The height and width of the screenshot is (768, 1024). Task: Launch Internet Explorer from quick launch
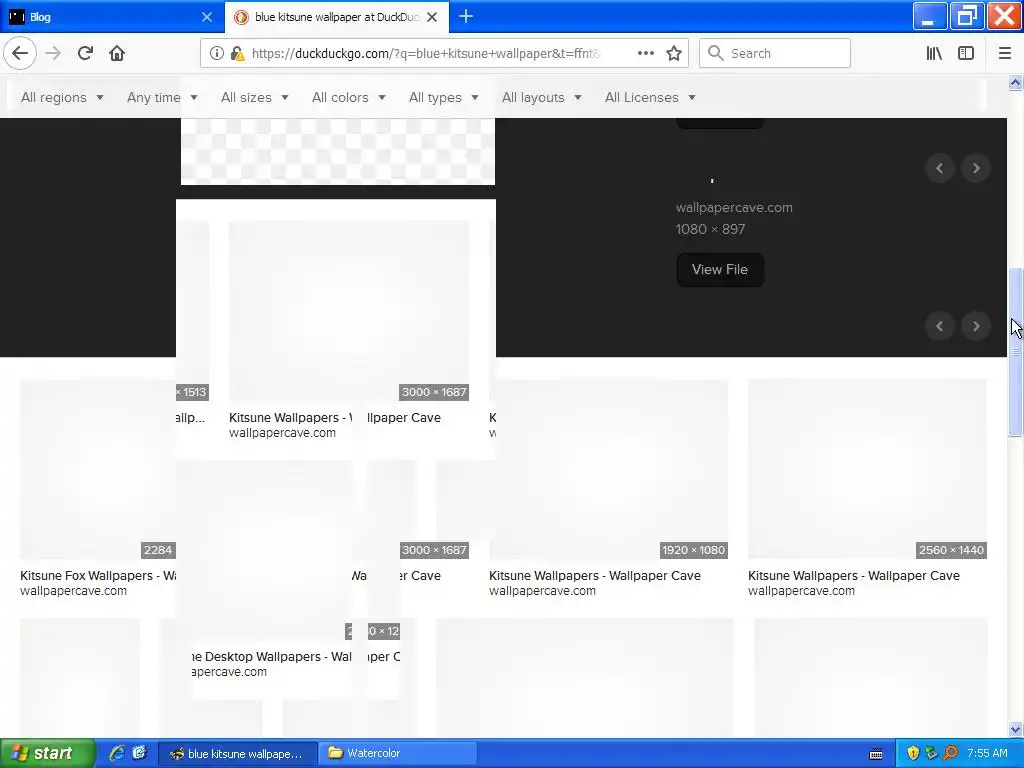click(116, 753)
